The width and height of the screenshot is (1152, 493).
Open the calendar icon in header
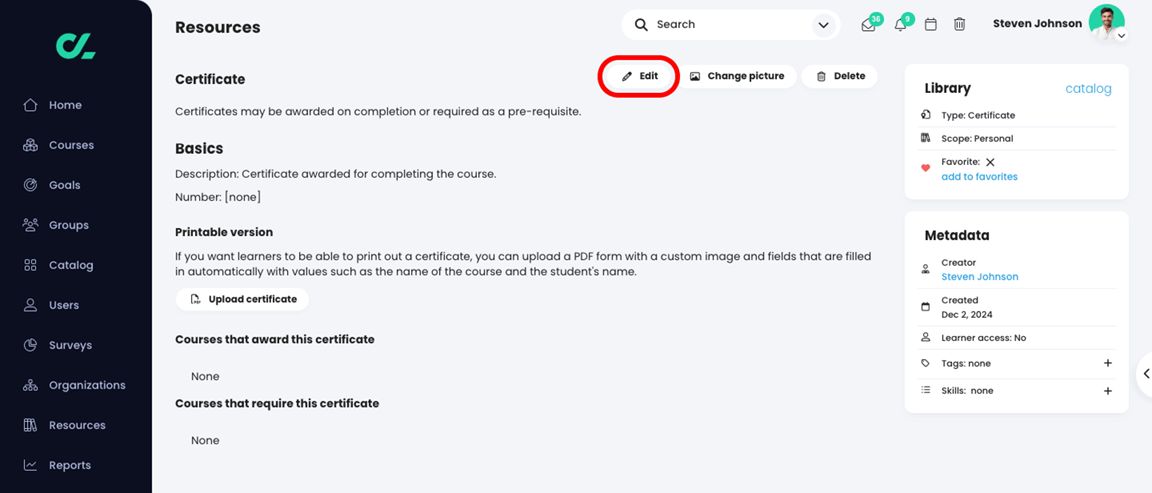tap(931, 24)
